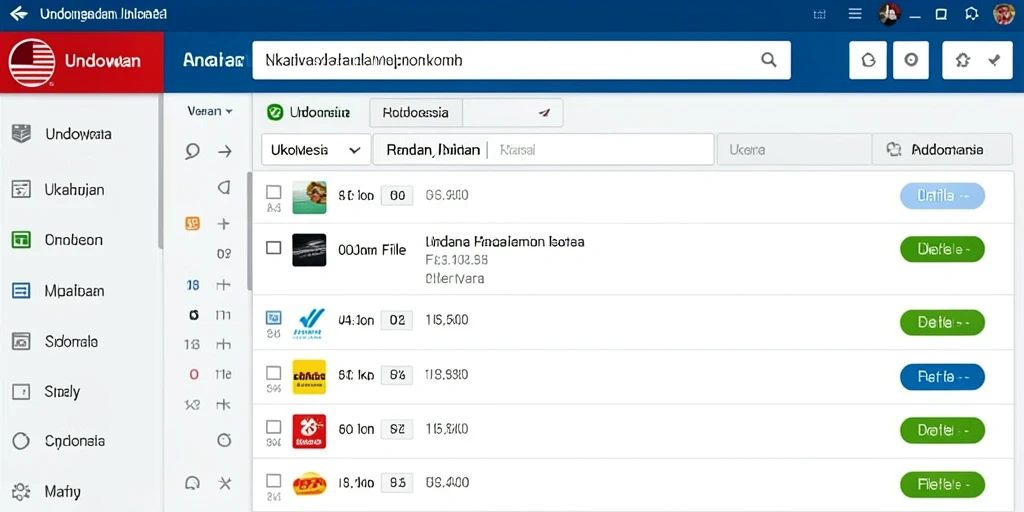
Task: Open the black 00Jam File thumbnail
Action: tap(309, 249)
